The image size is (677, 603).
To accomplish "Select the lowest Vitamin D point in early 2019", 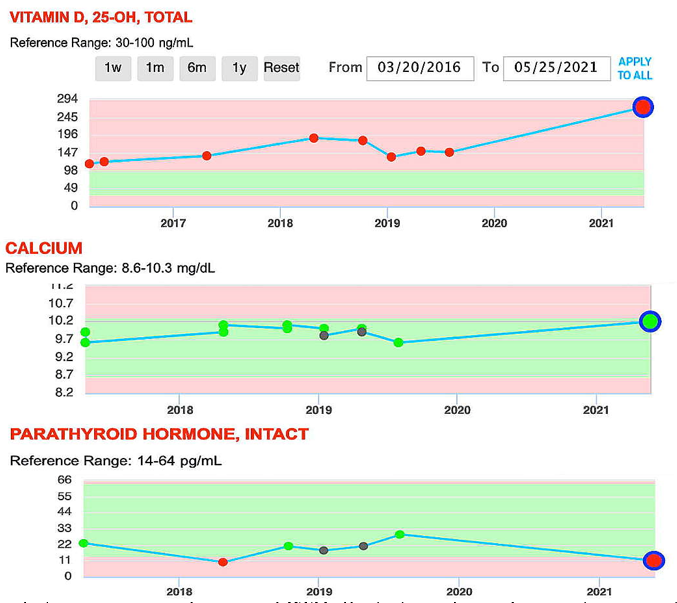I will 391,157.
